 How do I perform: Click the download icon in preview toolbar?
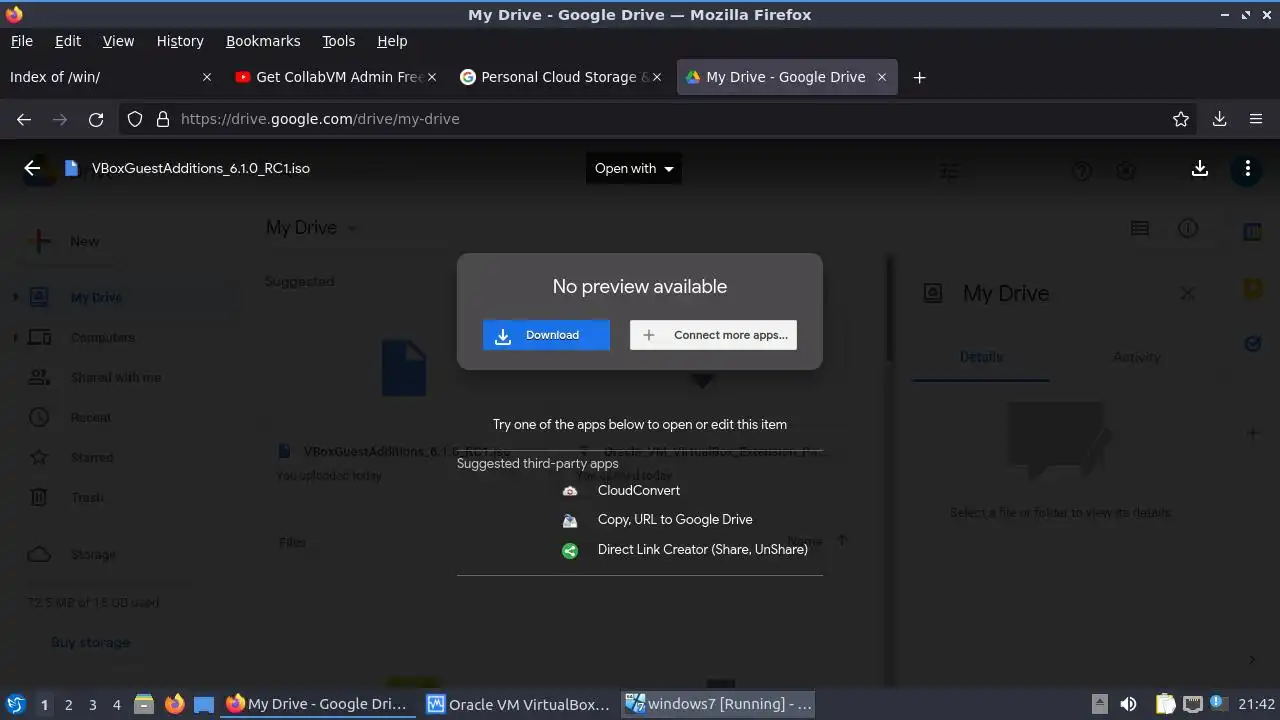1200,168
